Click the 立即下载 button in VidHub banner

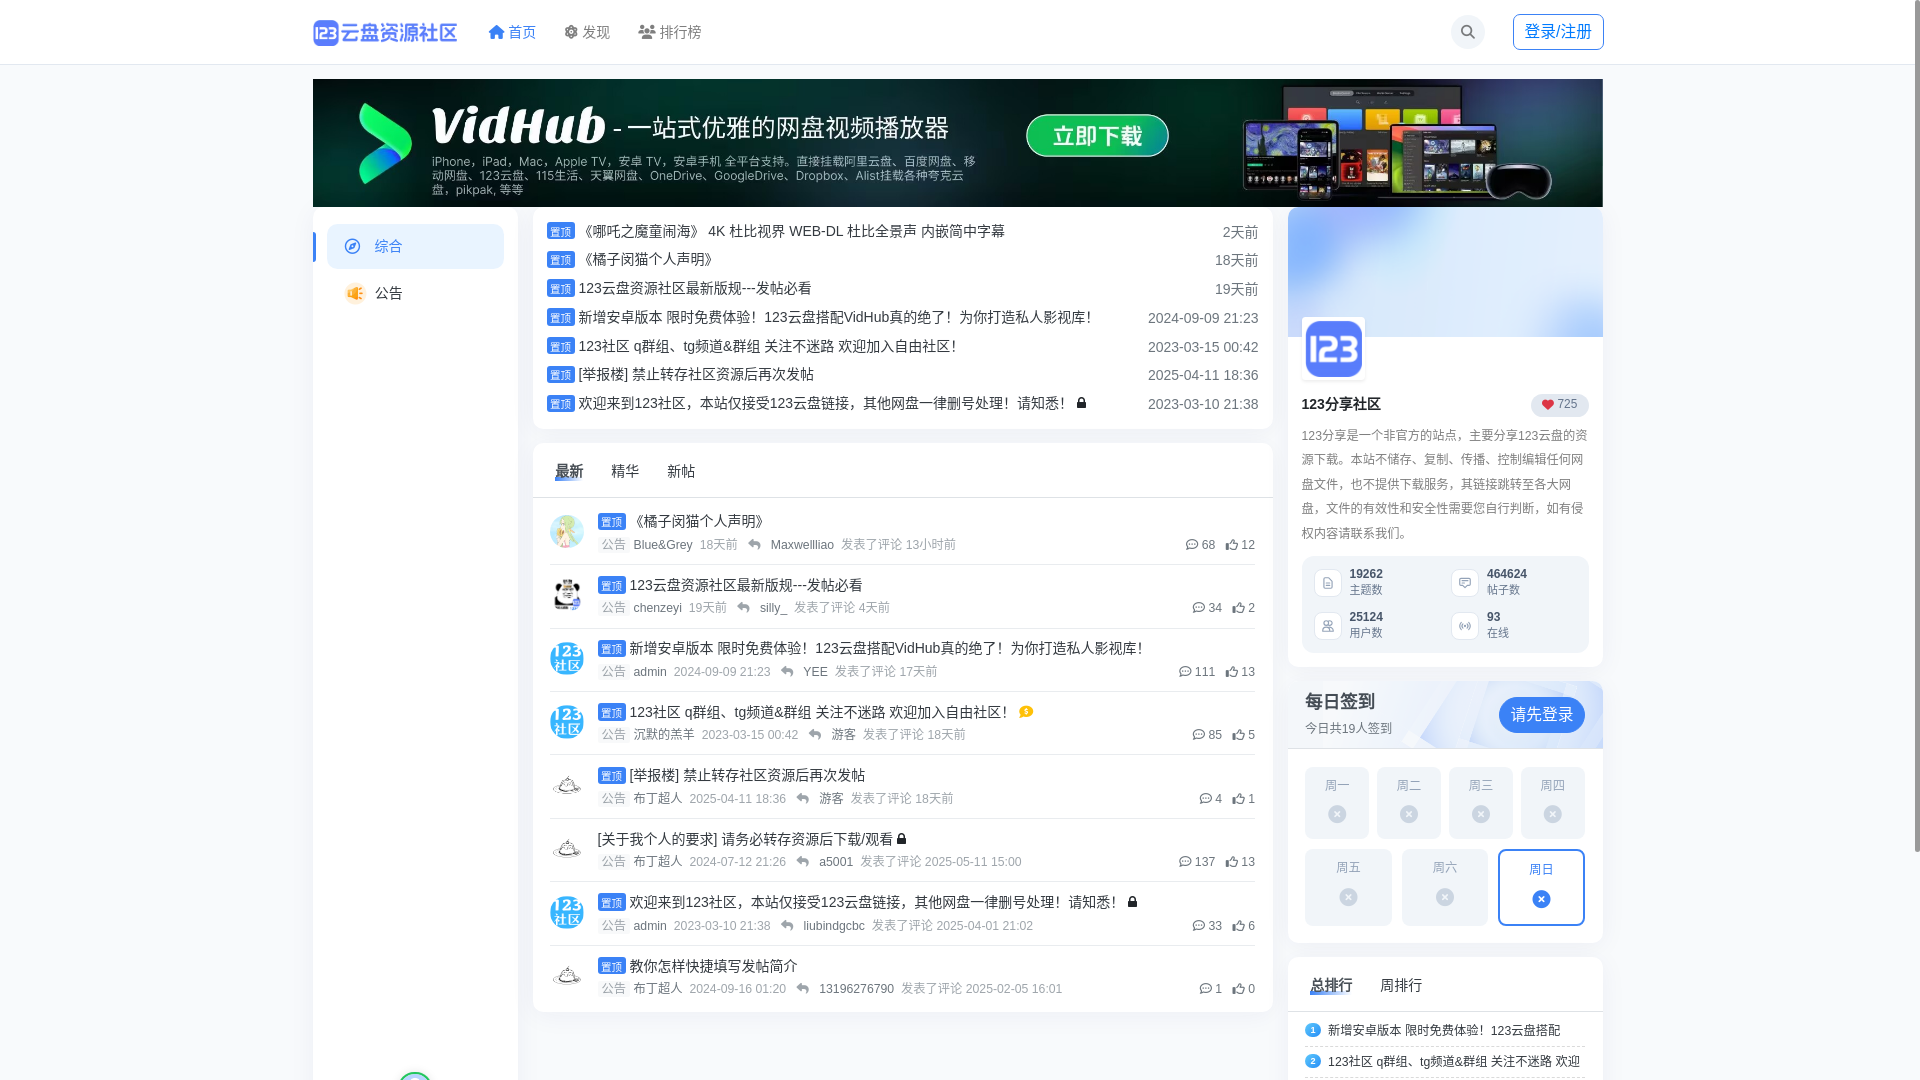click(x=1097, y=135)
